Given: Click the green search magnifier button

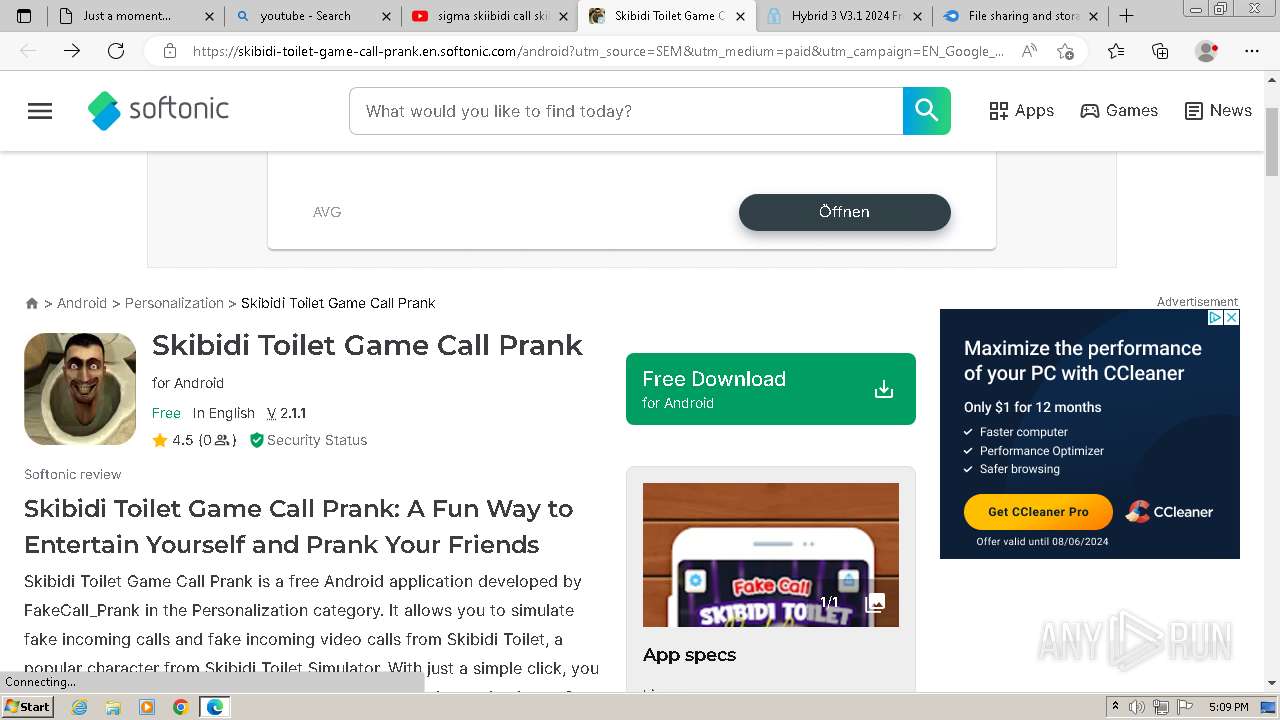Looking at the screenshot, I should (x=927, y=111).
